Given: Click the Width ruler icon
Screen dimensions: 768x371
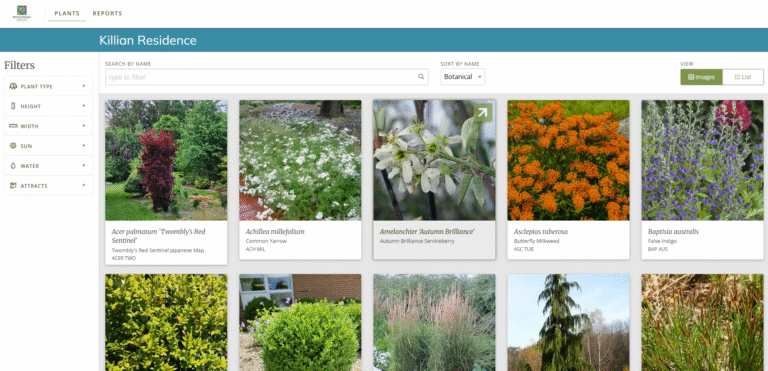Looking at the screenshot, I should pyautogui.click(x=13, y=126).
